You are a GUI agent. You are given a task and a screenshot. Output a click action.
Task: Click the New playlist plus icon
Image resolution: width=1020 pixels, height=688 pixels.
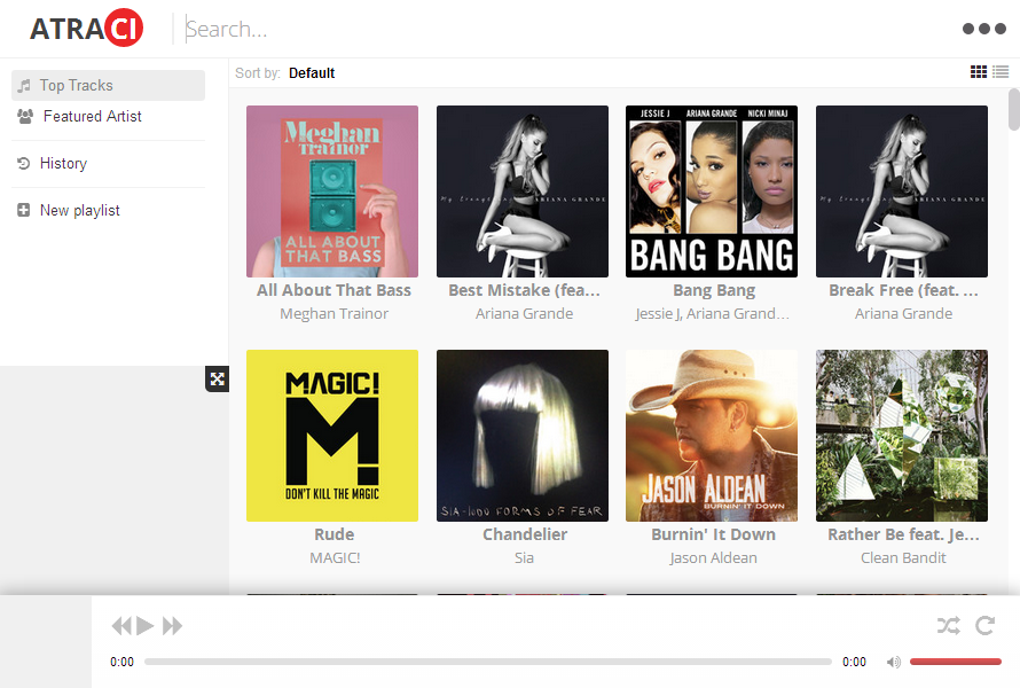tap(23, 210)
